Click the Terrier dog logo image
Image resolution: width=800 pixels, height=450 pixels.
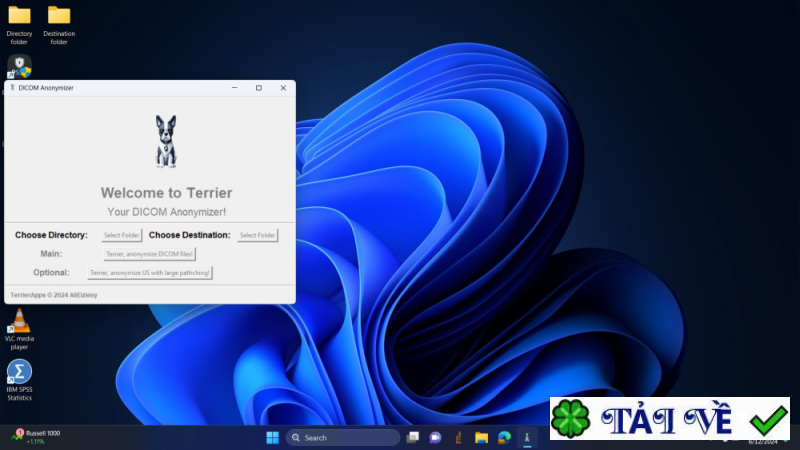click(x=165, y=141)
